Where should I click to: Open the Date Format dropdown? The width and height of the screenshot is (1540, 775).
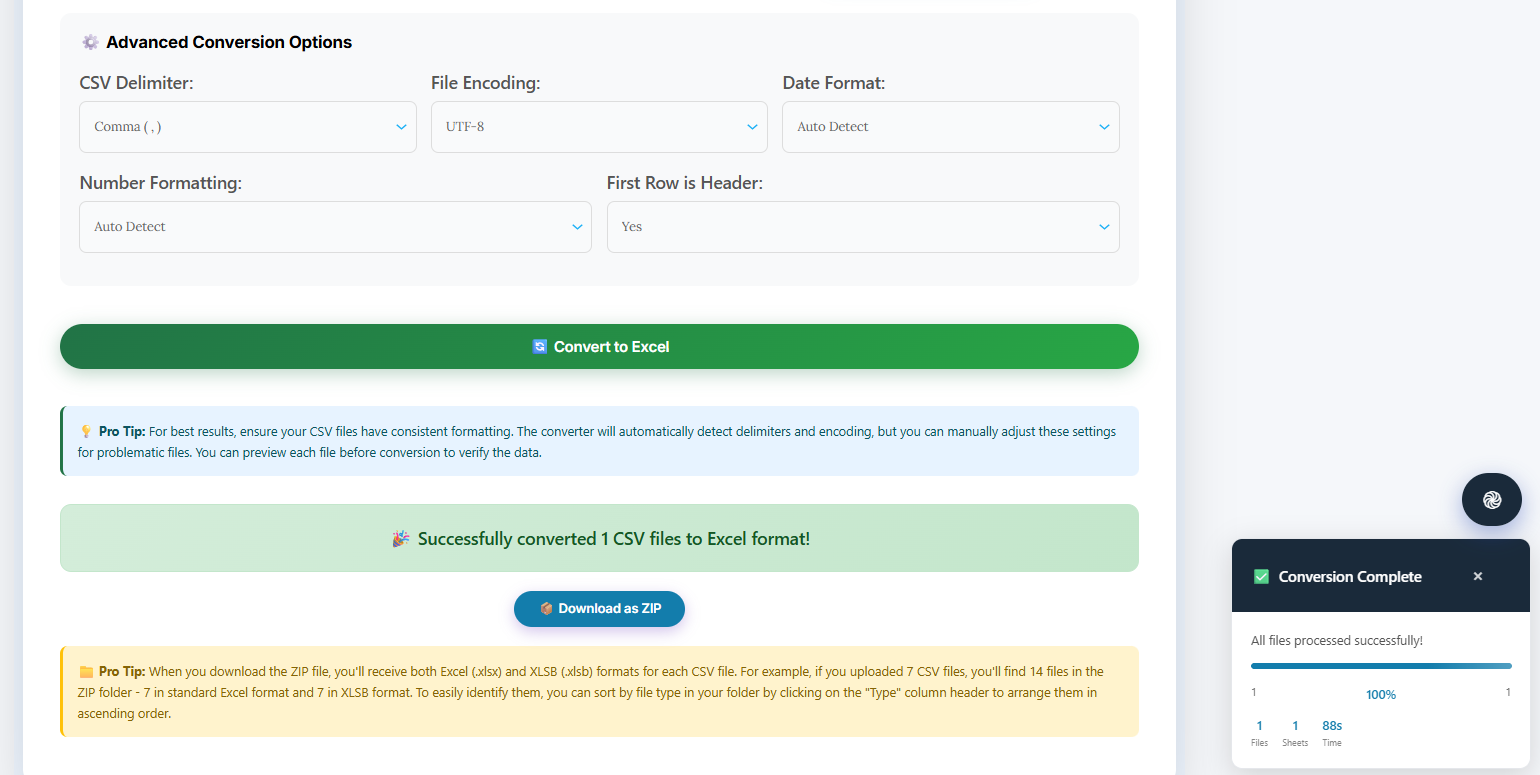950,127
